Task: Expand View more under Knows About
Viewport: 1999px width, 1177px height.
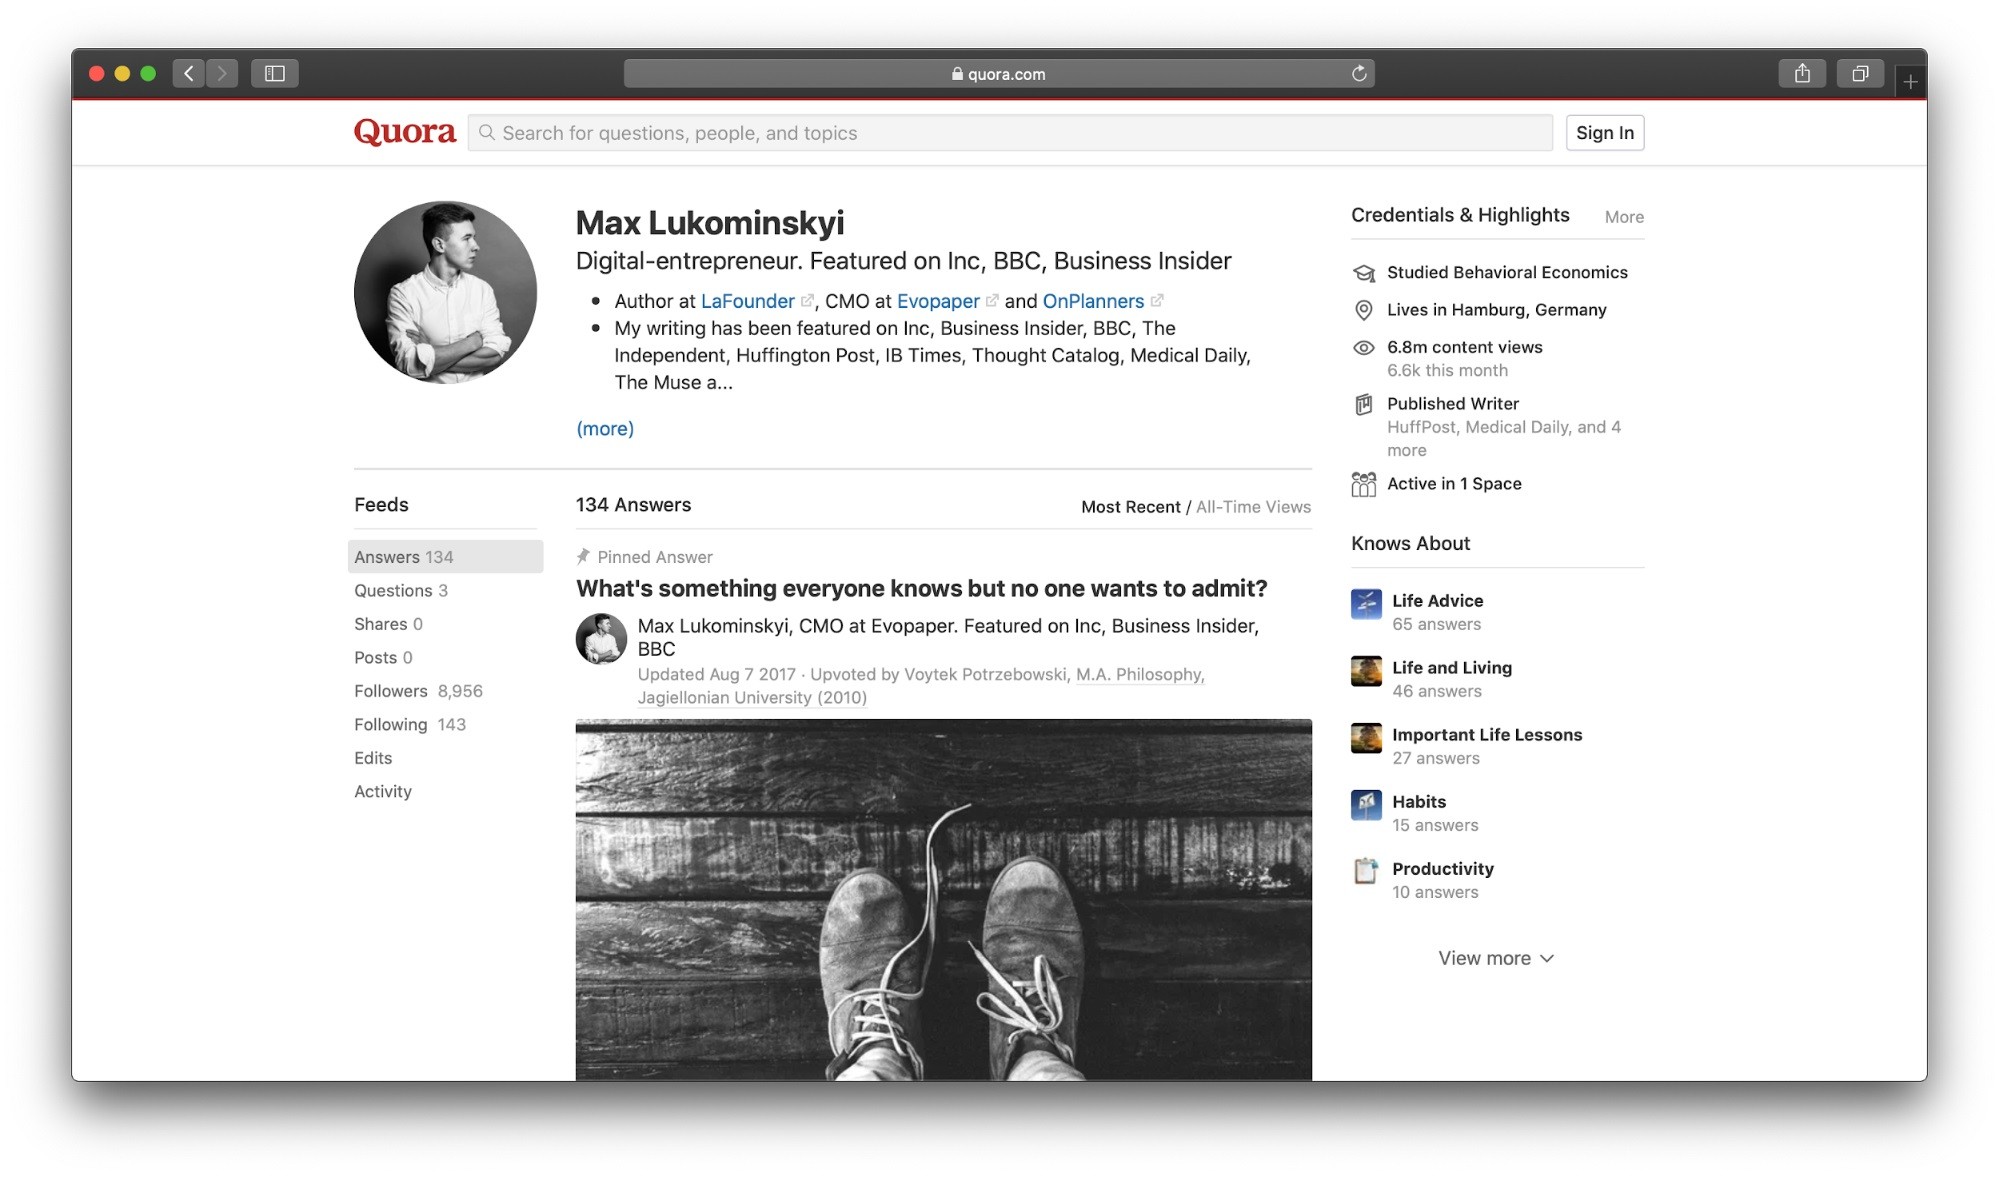Action: point(1495,957)
